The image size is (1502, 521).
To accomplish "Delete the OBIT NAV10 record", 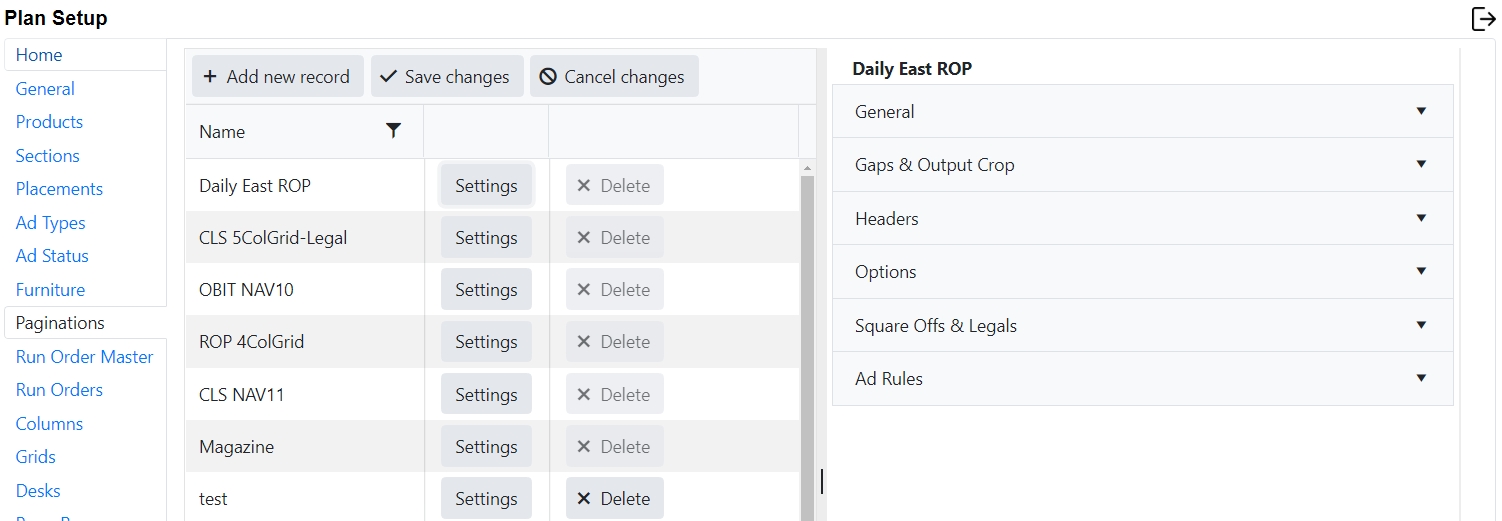I will 614,290.
